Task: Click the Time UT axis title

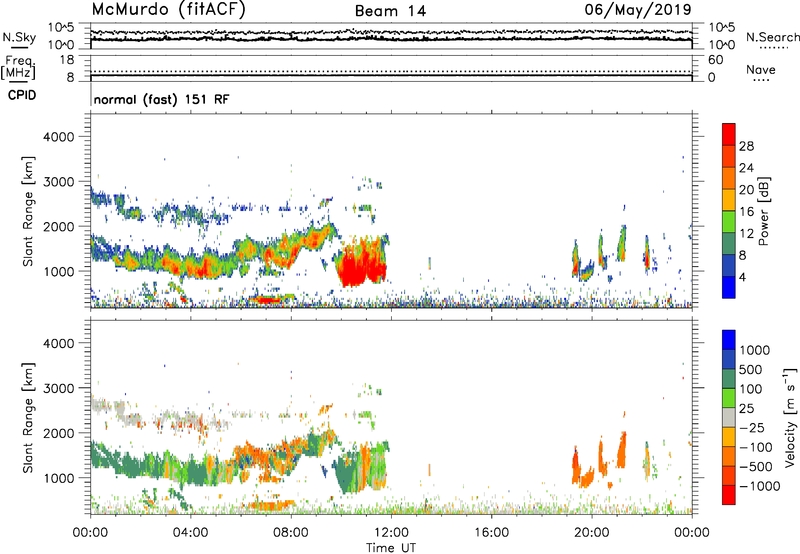Action: pyautogui.click(x=391, y=547)
